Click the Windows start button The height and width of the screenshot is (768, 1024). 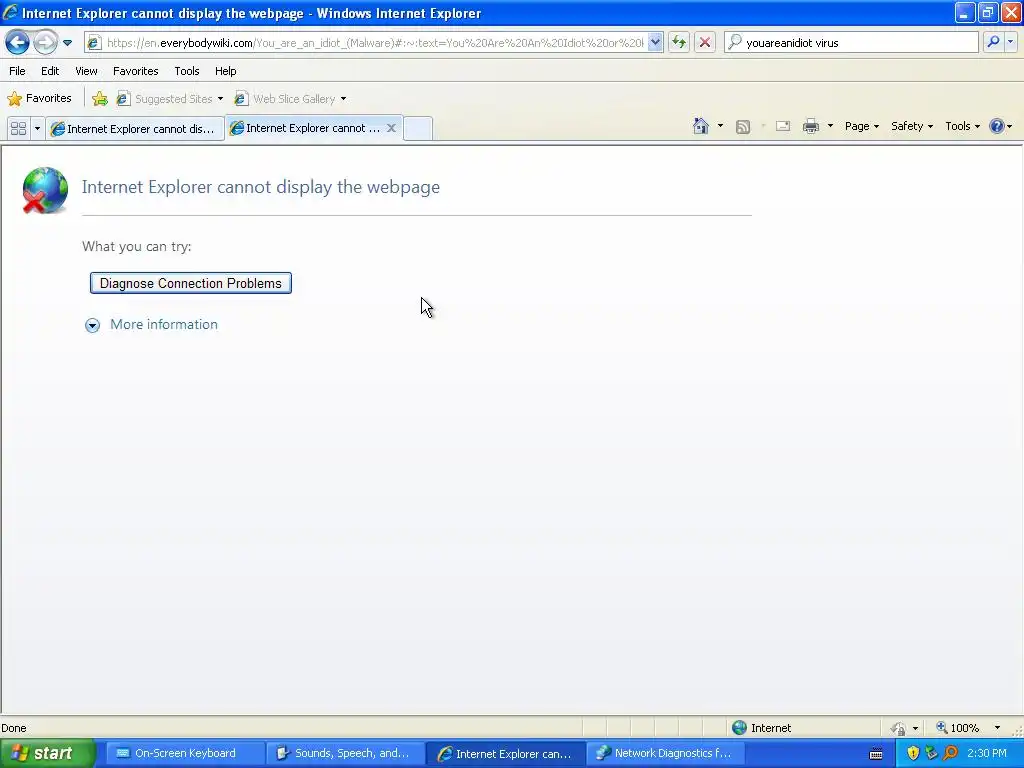47,753
